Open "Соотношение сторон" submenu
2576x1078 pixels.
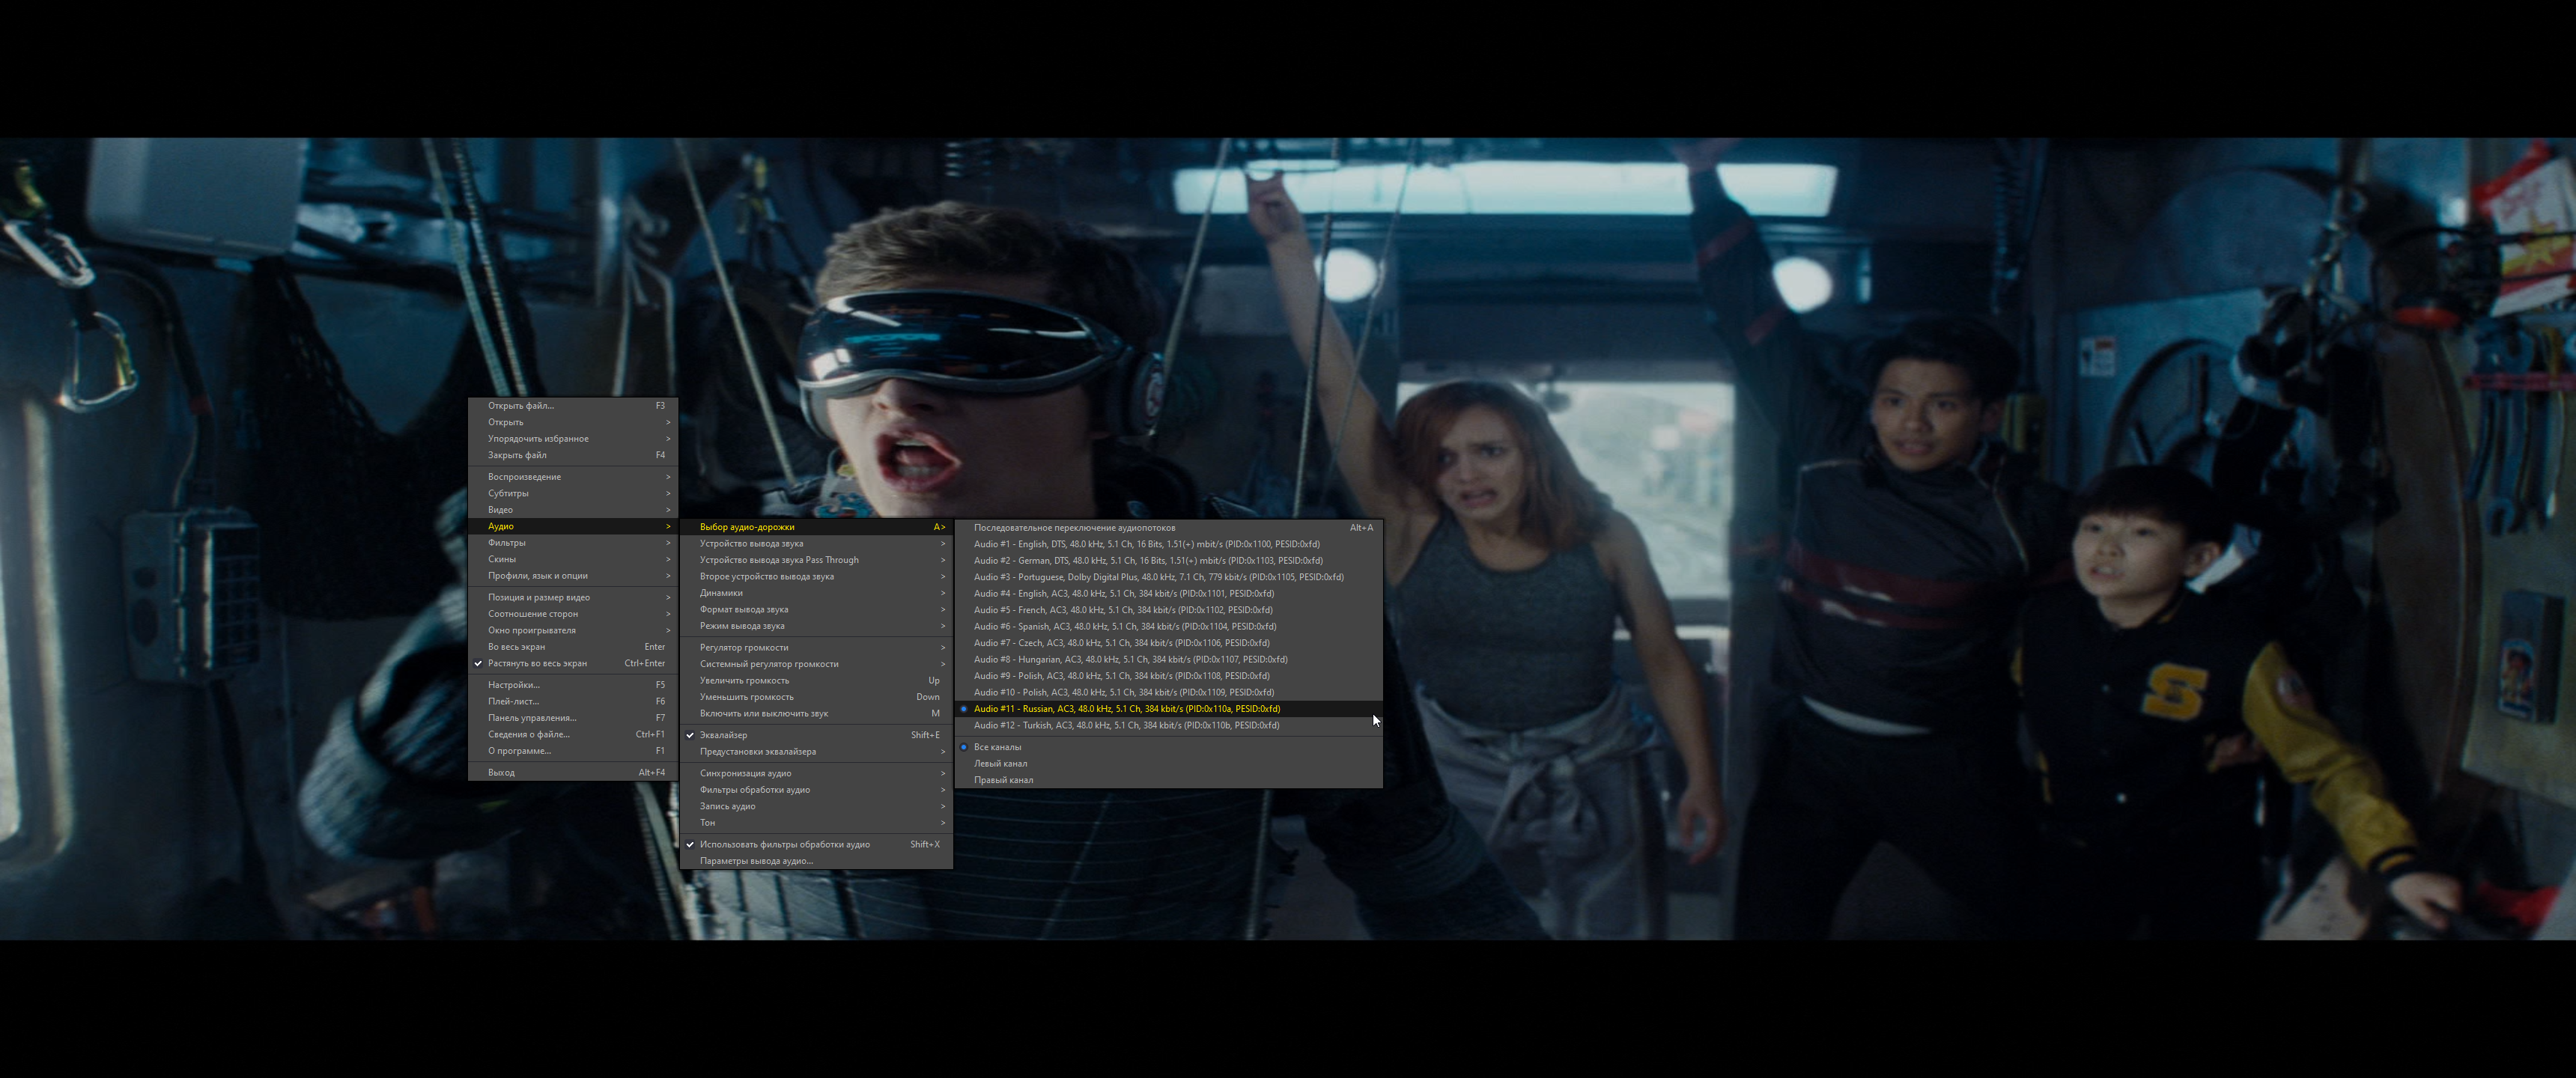(573, 614)
